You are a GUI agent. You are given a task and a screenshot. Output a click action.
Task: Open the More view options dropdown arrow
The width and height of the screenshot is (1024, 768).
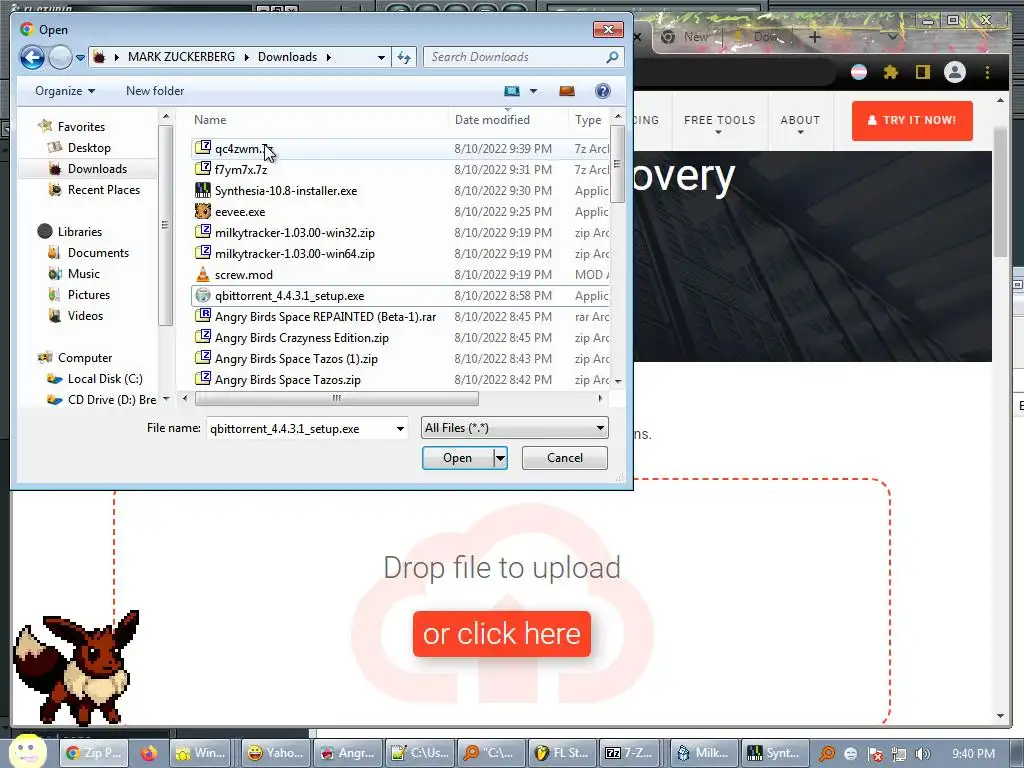point(534,91)
